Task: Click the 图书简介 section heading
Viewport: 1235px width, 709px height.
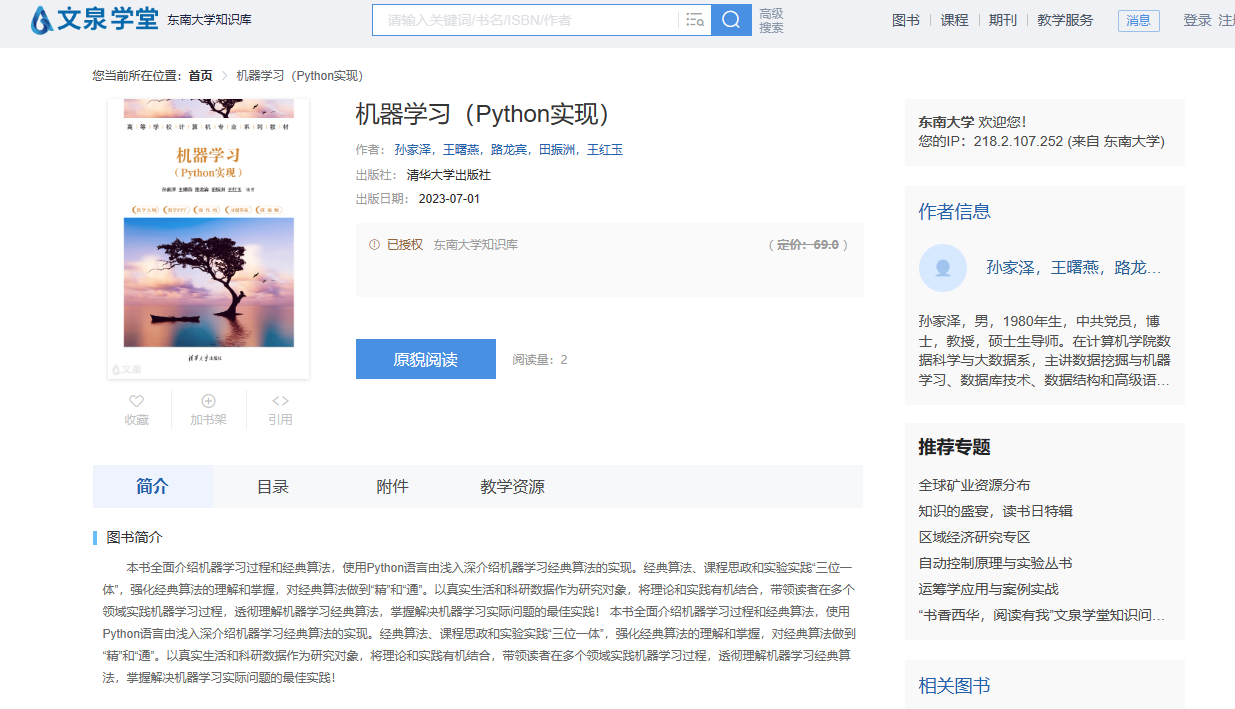Action: pos(134,537)
